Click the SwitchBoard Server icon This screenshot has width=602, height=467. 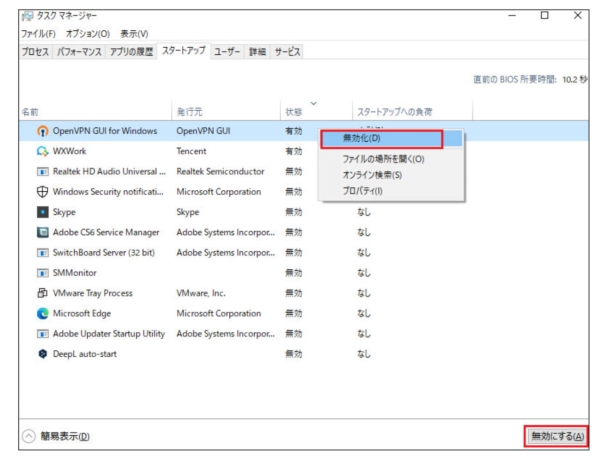click(x=42, y=253)
